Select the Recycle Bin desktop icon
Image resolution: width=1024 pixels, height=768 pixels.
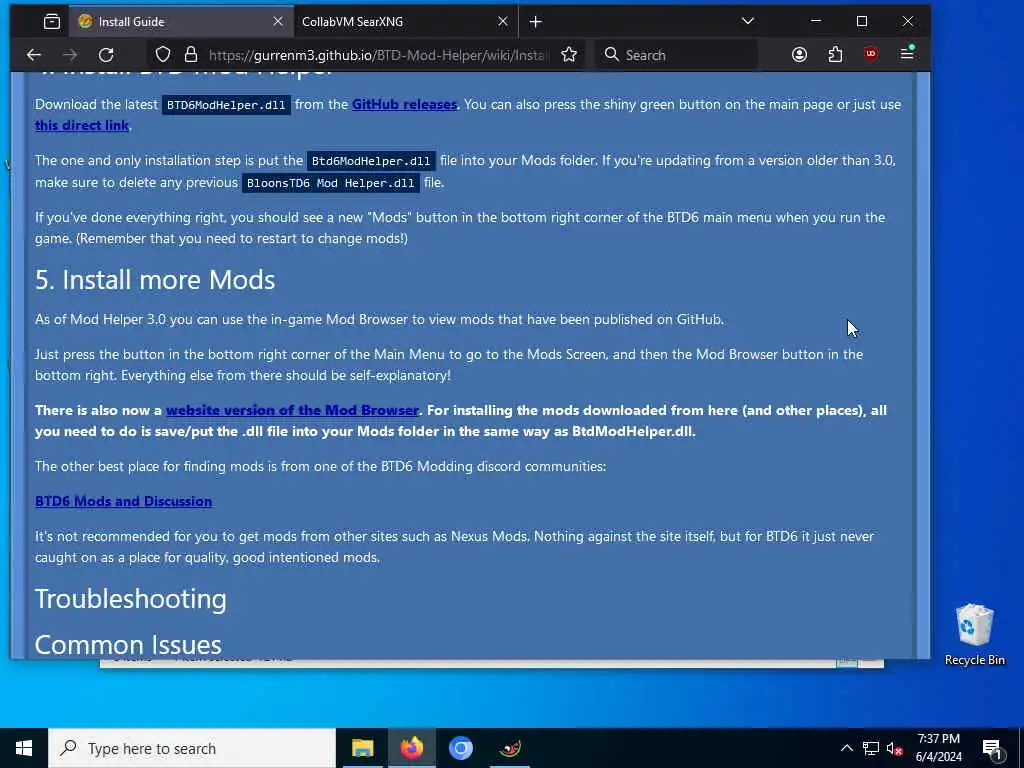[974, 635]
